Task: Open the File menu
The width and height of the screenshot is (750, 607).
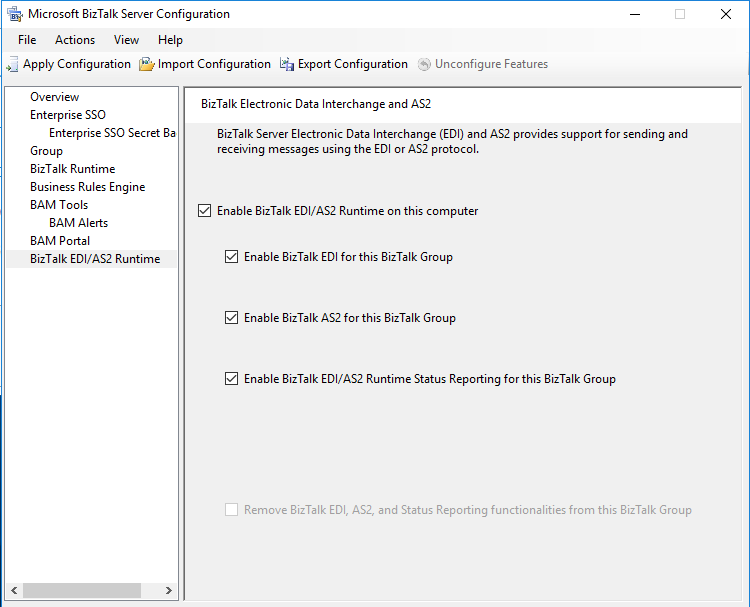Action: tap(27, 40)
